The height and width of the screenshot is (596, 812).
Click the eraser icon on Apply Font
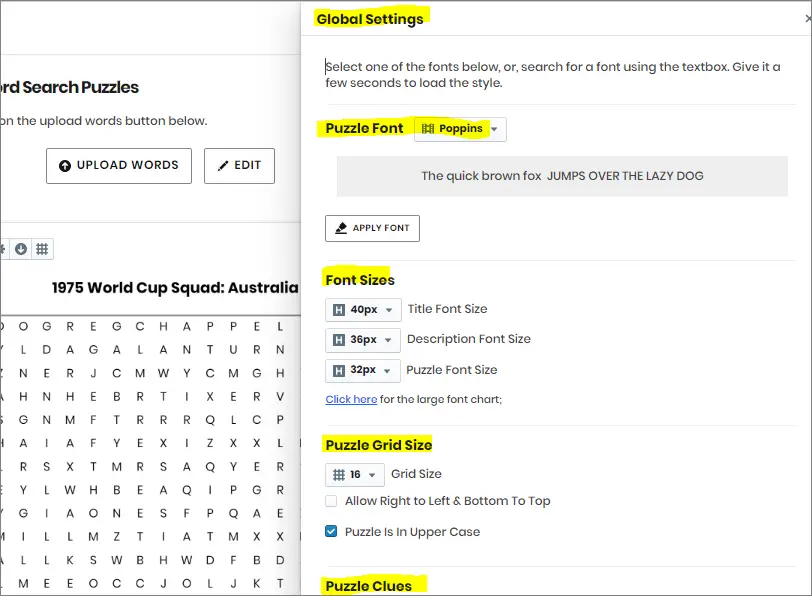point(341,228)
